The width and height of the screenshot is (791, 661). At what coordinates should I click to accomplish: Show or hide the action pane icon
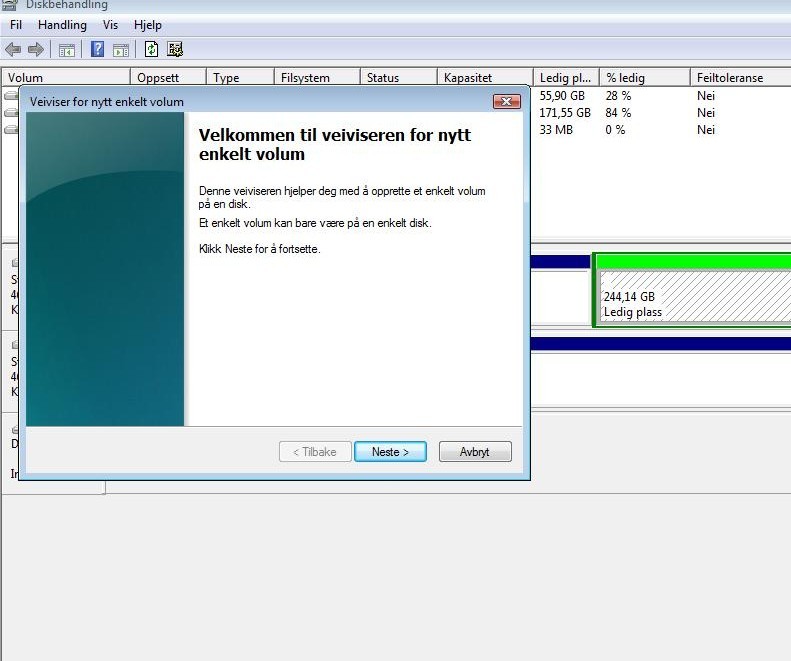[x=121, y=50]
